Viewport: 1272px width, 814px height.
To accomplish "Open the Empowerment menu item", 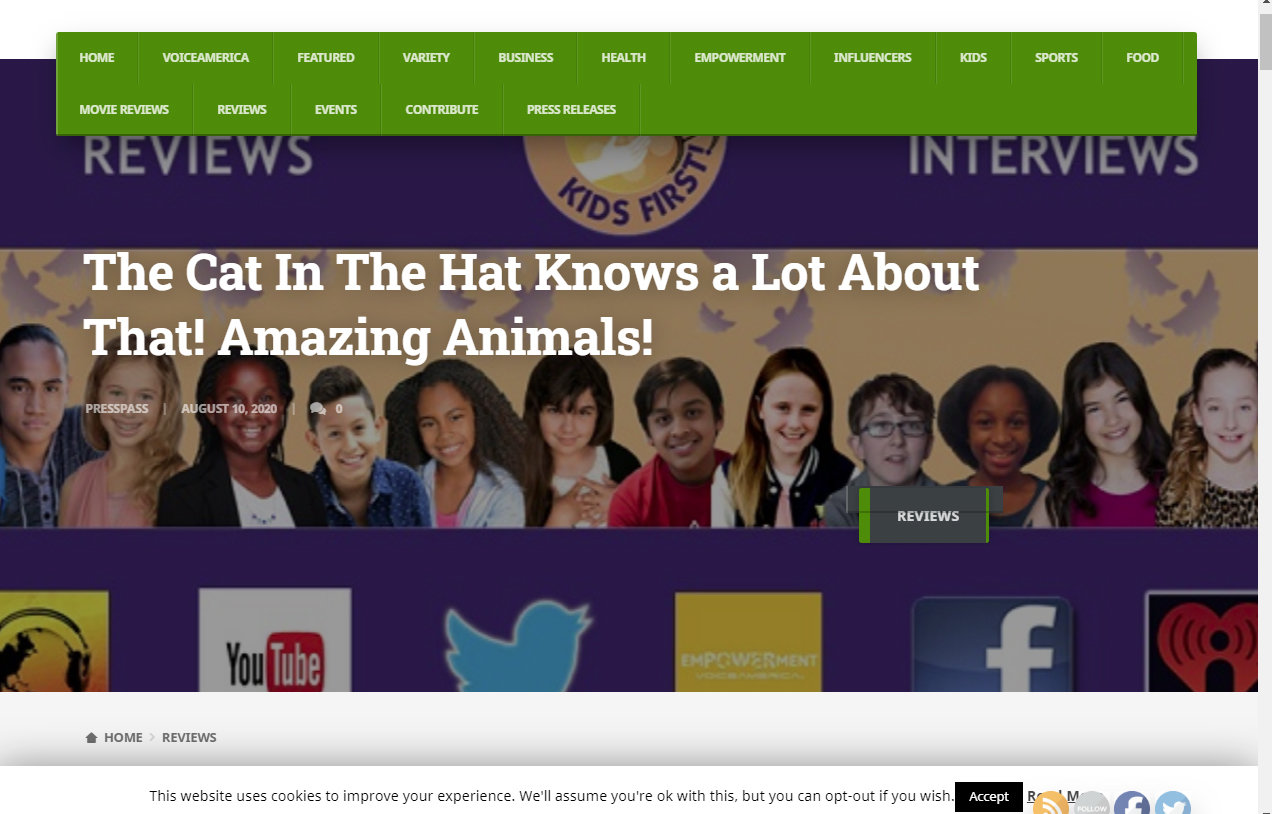I will click(740, 58).
